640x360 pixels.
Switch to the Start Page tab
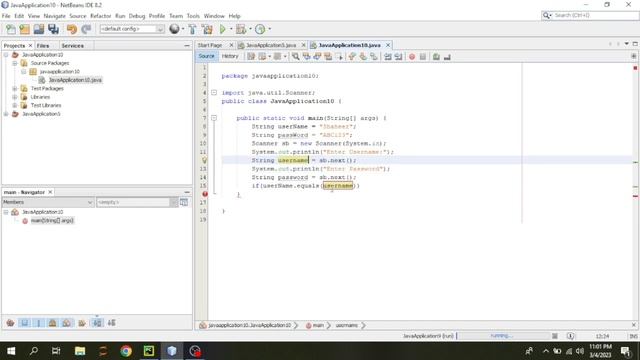210,45
